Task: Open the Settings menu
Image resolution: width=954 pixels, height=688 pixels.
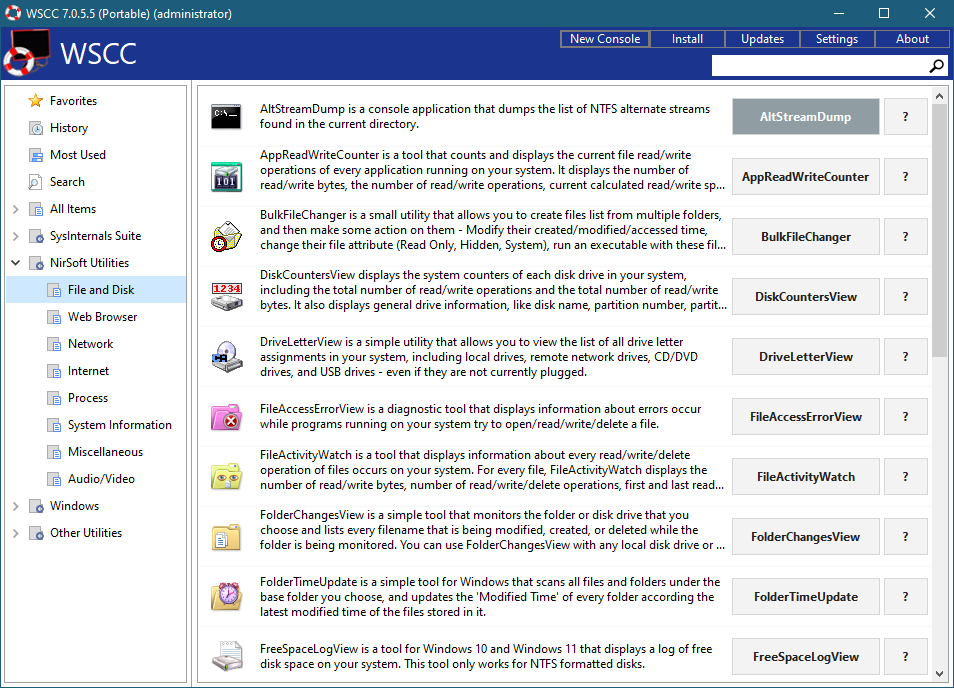Action: [x=836, y=39]
